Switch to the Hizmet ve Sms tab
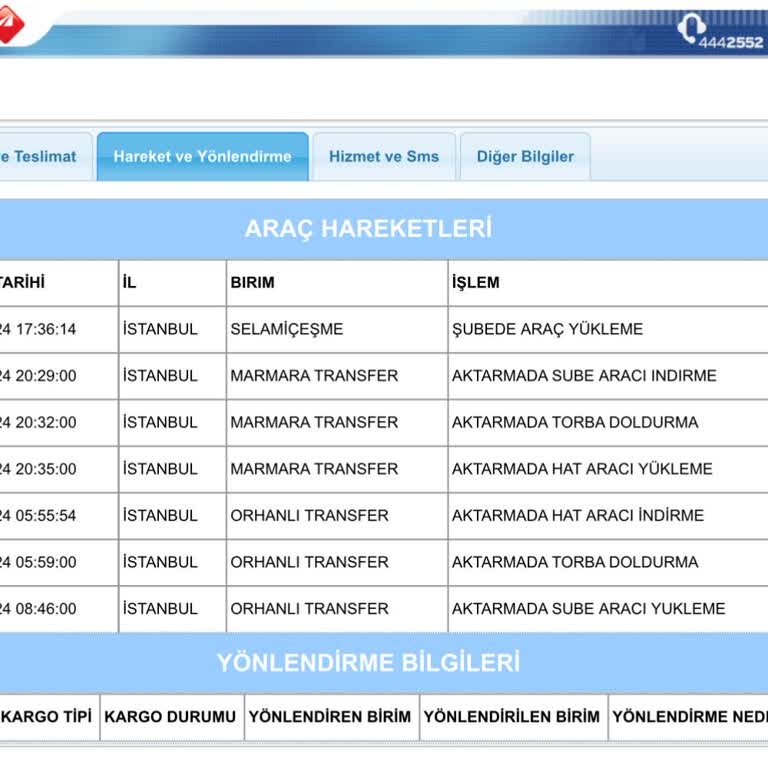Image resolution: width=768 pixels, height=768 pixels. point(384,156)
